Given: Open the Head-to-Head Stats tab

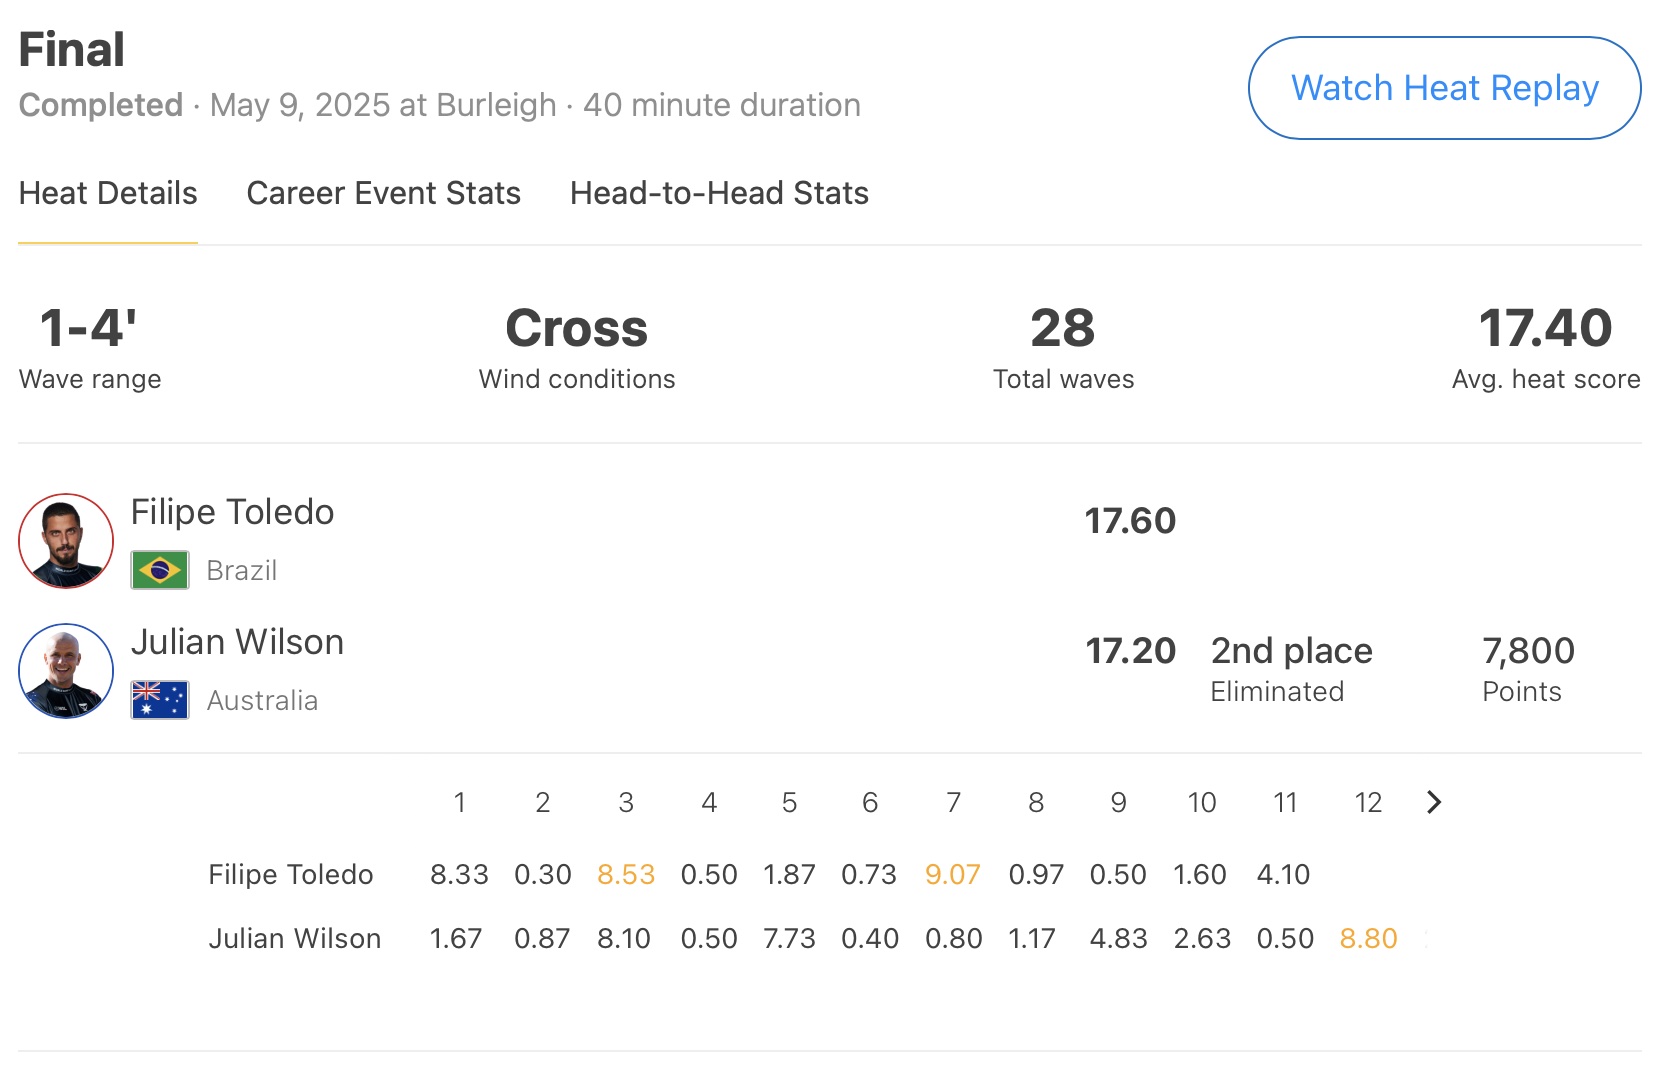Looking at the screenshot, I should [x=719, y=193].
